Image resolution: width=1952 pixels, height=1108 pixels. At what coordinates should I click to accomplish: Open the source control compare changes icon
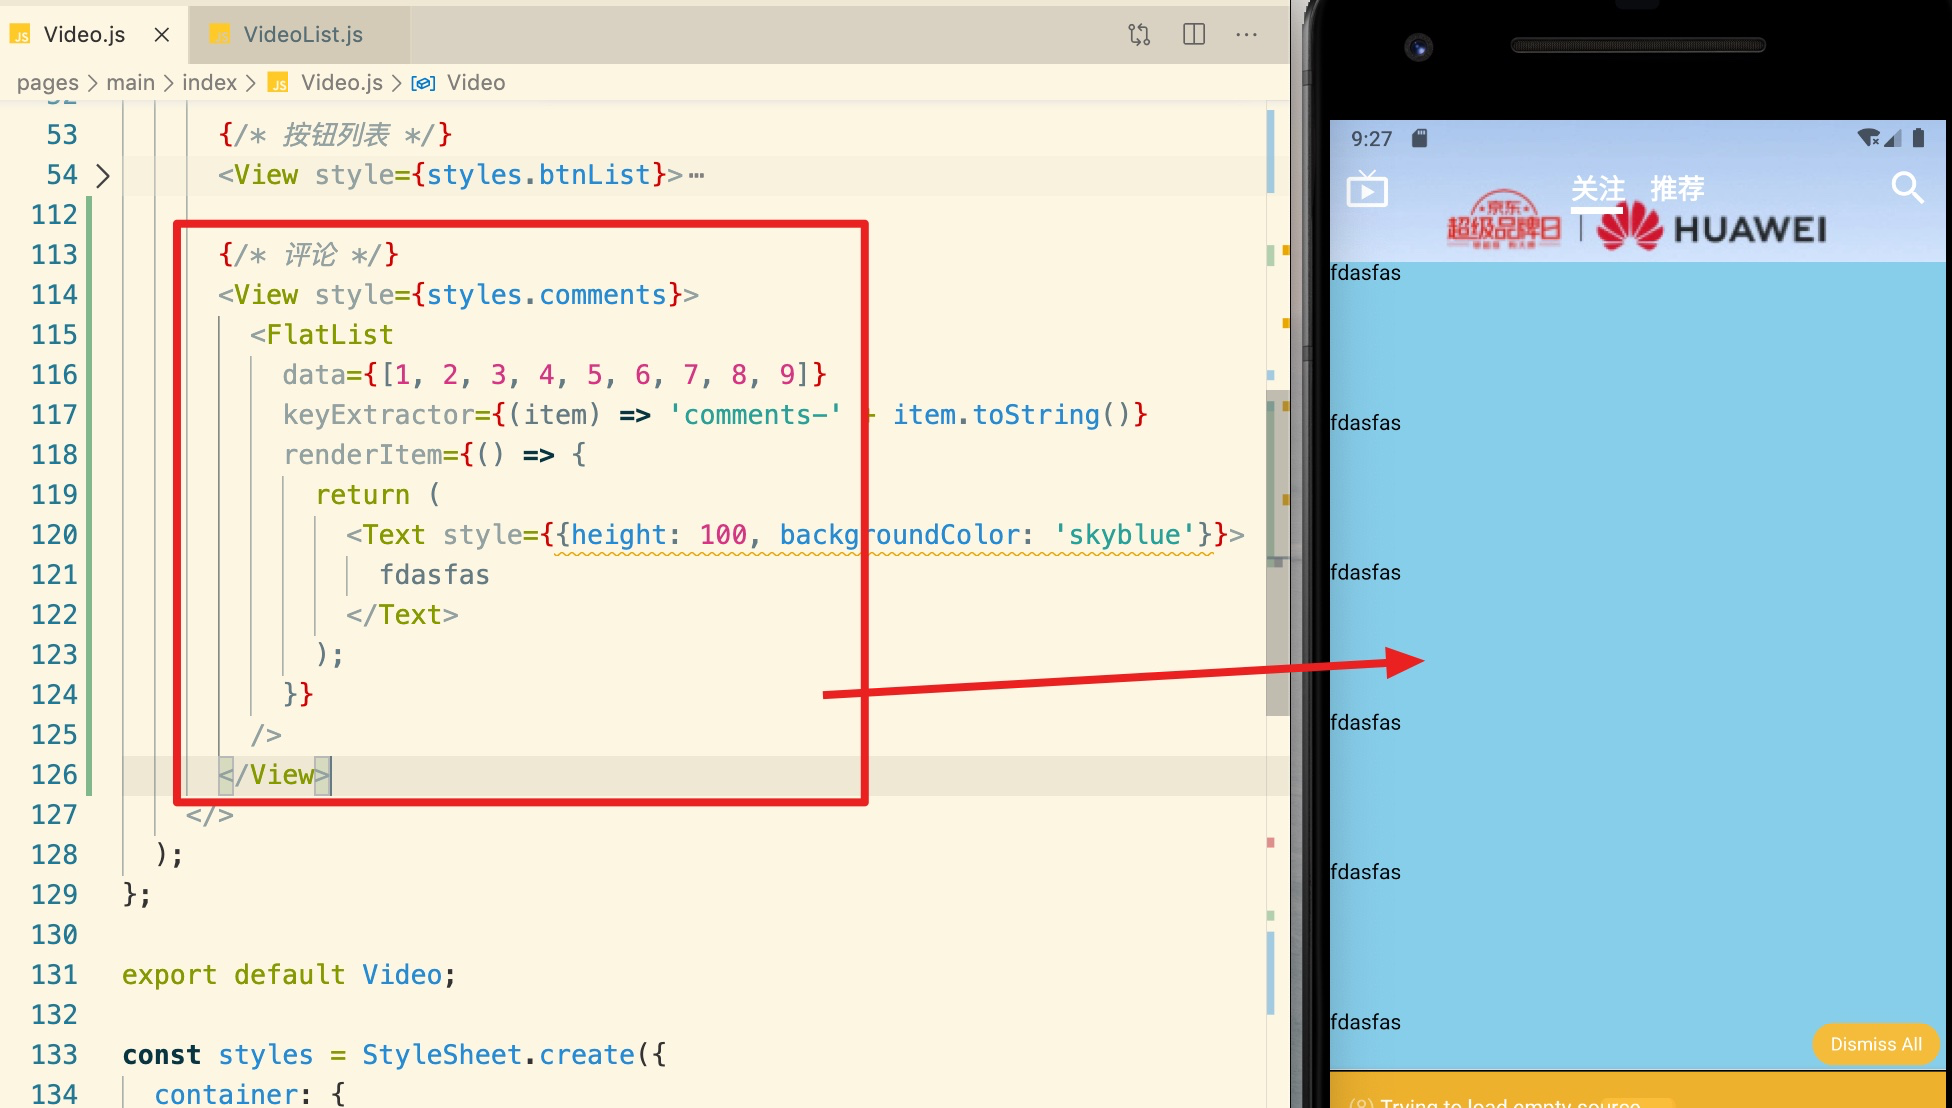click(x=1139, y=35)
